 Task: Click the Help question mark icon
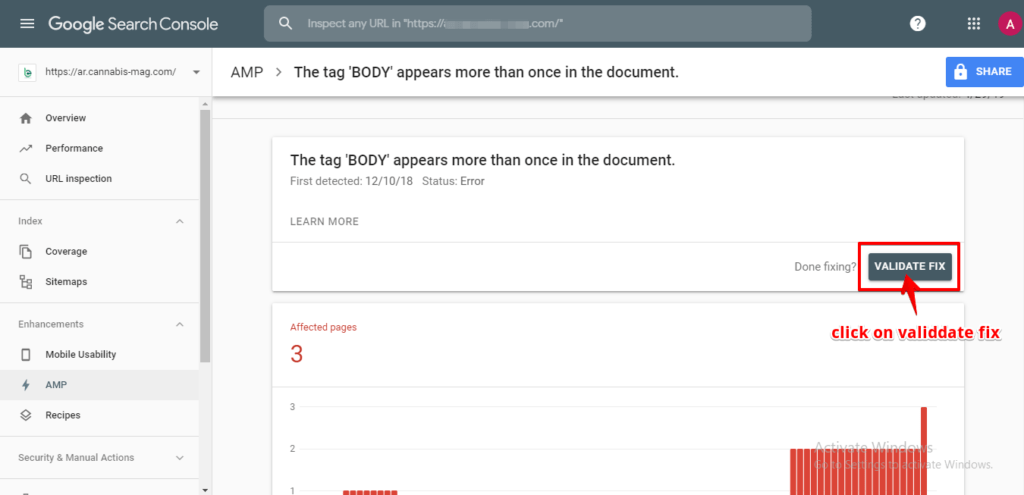[x=916, y=23]
